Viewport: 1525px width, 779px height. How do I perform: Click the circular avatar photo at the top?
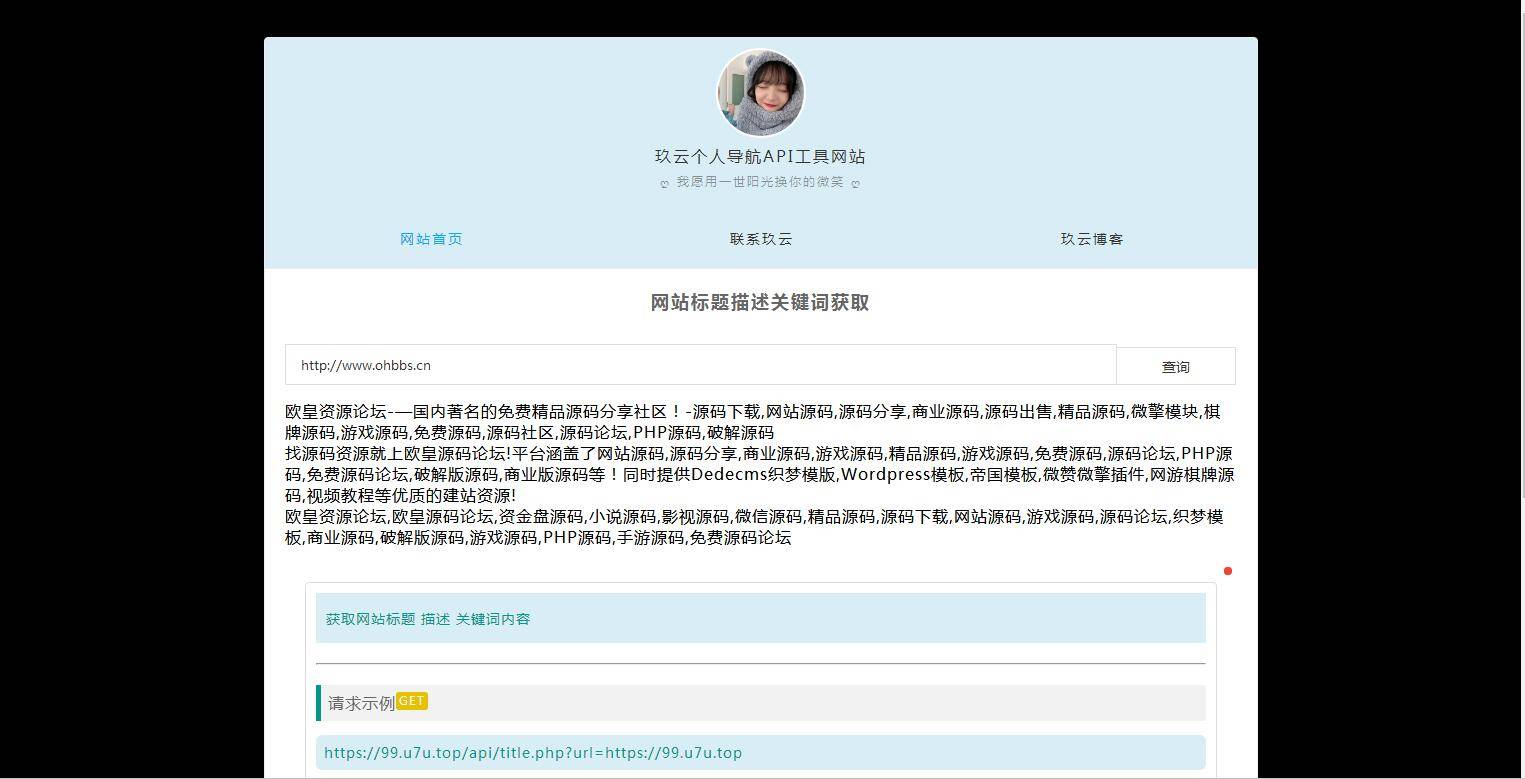pos(760,91)
